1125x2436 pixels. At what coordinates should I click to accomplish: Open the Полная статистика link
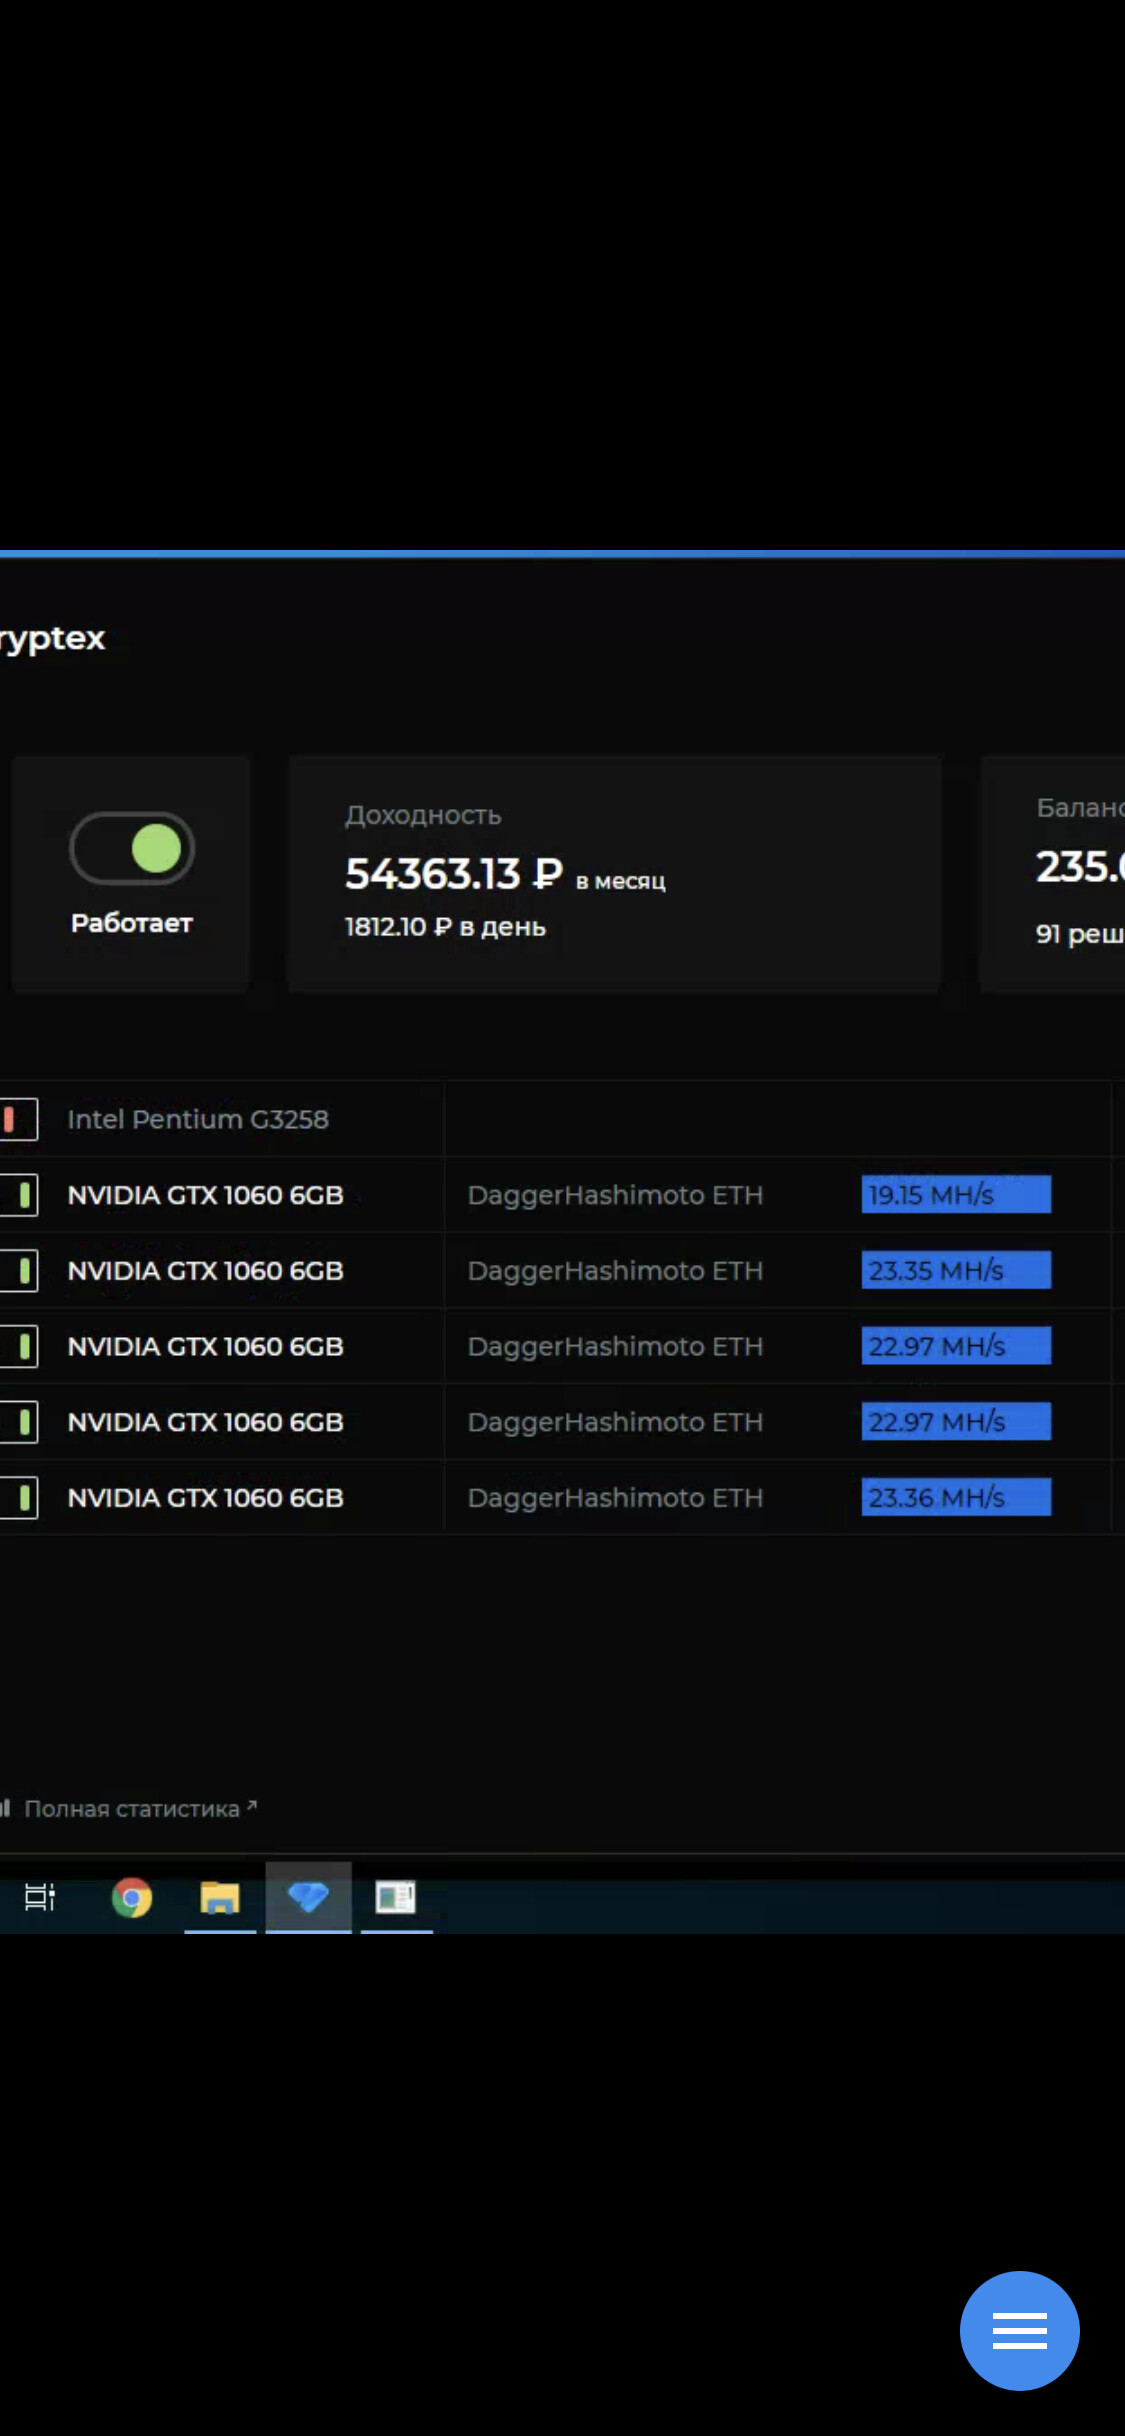(132, 1809)
